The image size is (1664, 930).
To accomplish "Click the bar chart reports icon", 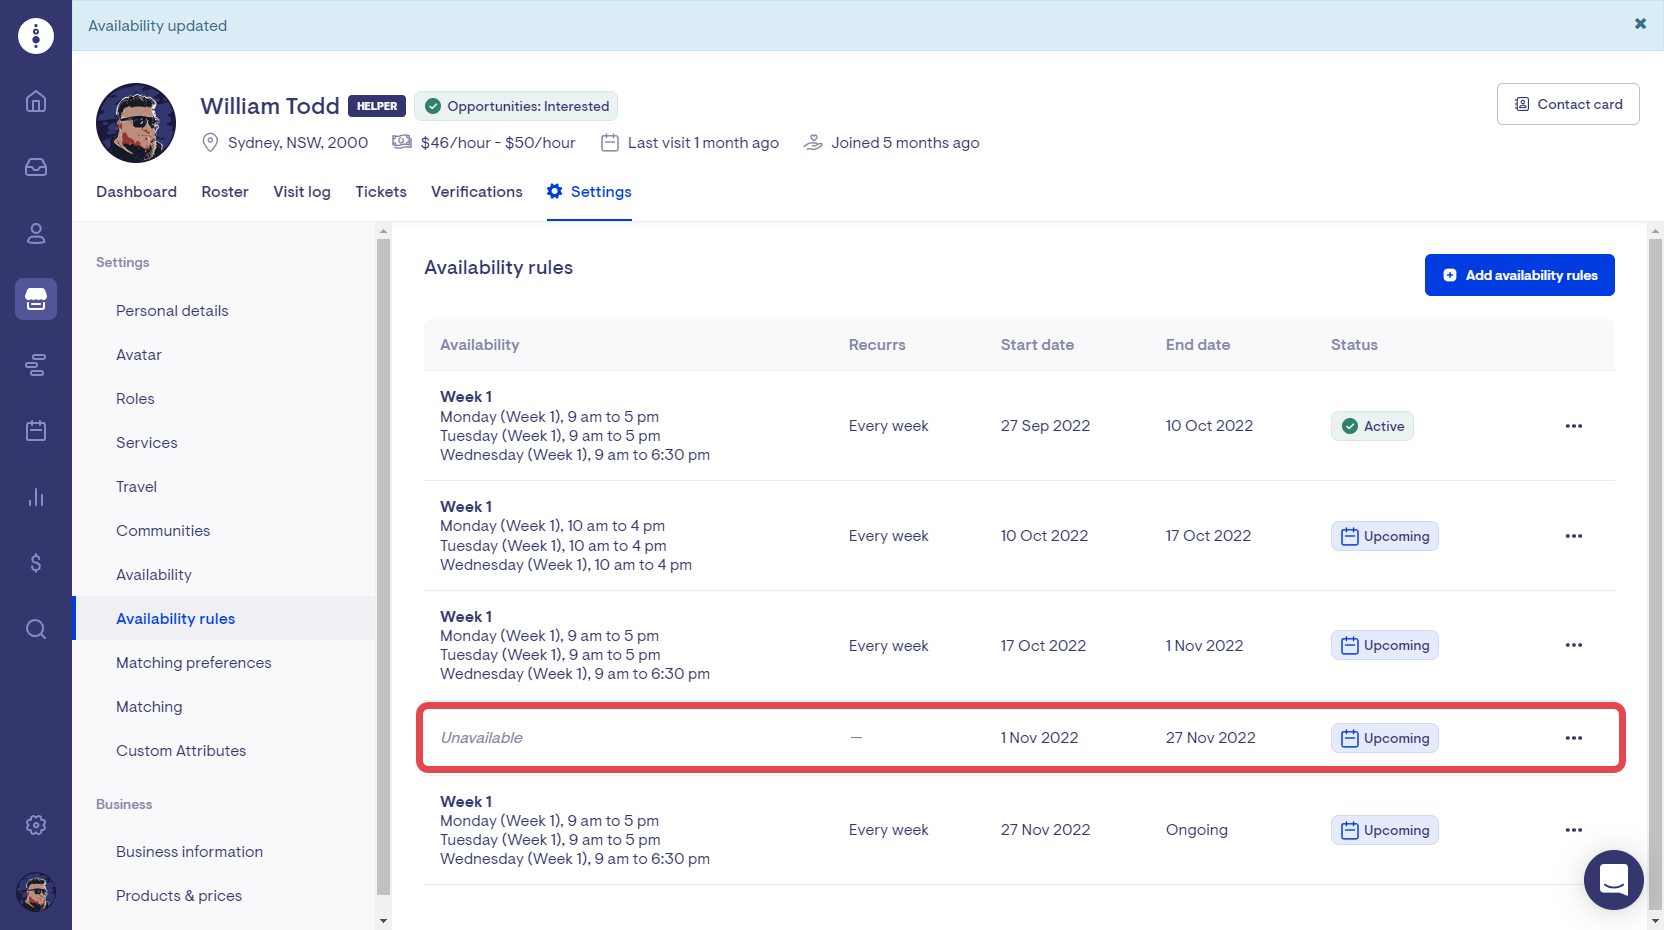I will 36,497.
